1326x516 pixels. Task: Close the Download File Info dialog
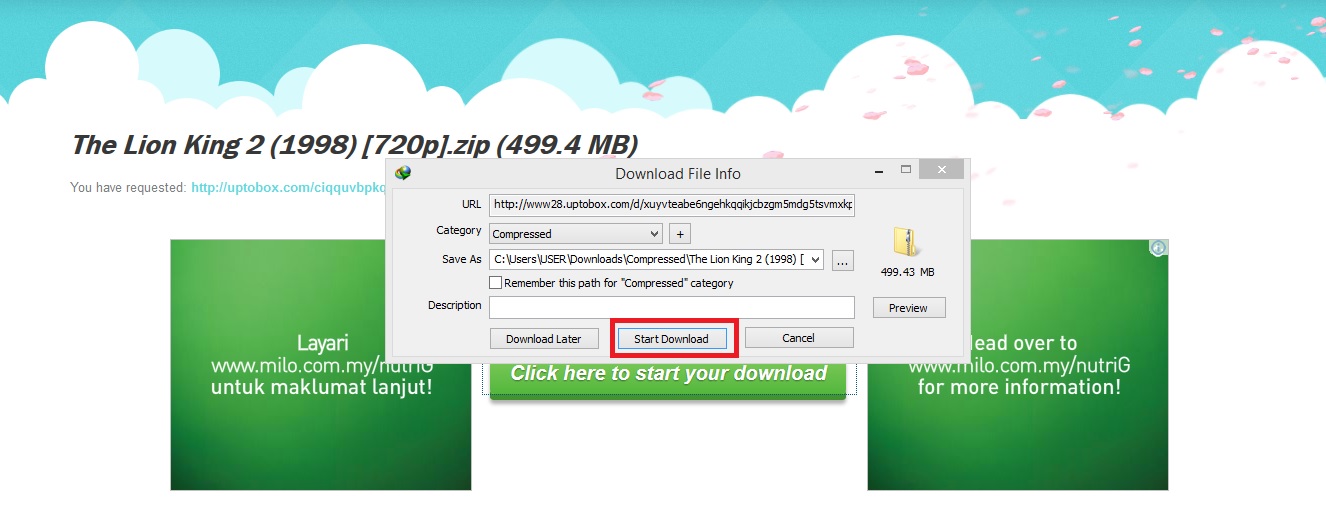pyautogui.click(x=941, y=169)
